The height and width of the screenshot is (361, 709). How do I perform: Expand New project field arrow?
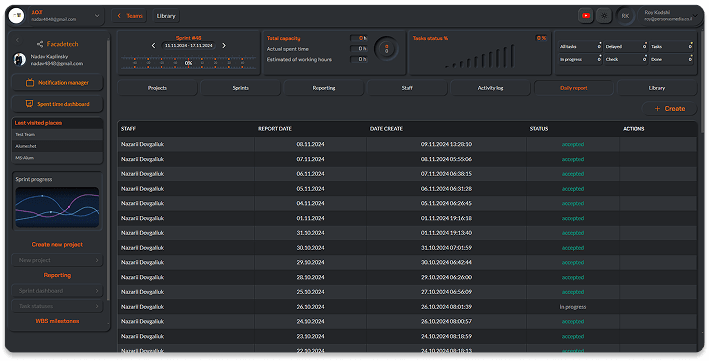click(x=97, y=260)
